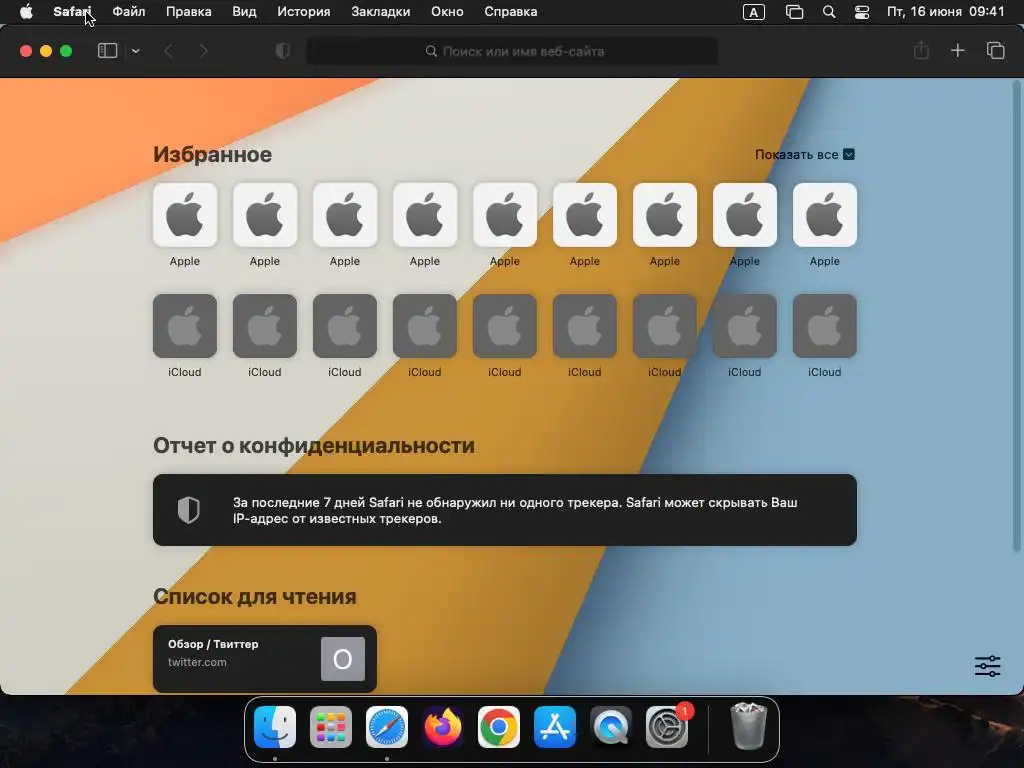Click the vertical scrollbar of the Safari page
Screen dimensions: 1024x768
point(1017,317)
